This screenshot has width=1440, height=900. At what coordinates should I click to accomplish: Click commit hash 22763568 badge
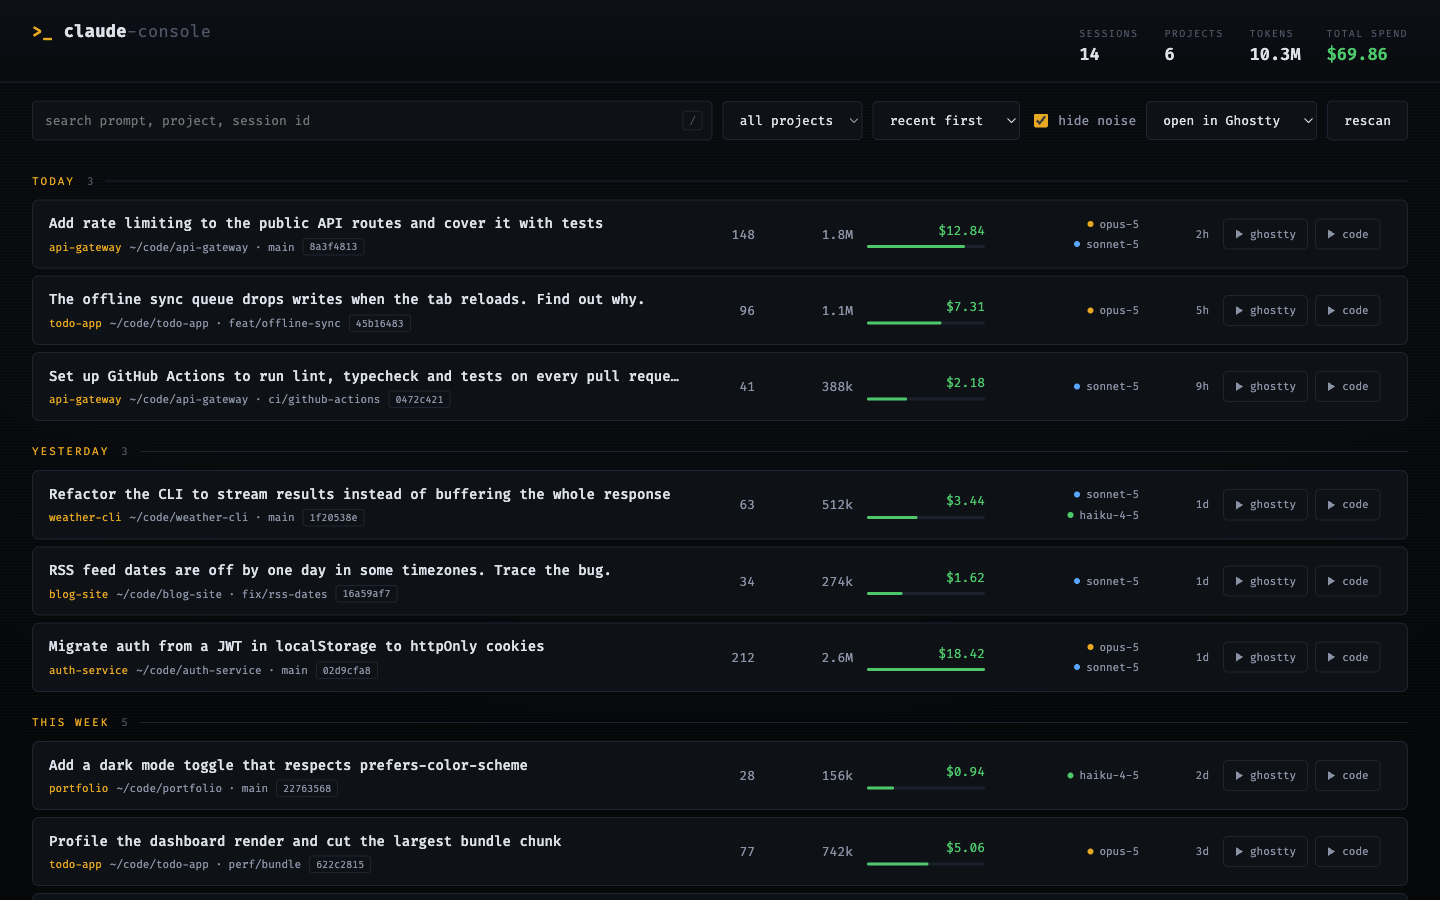(307, 789)
